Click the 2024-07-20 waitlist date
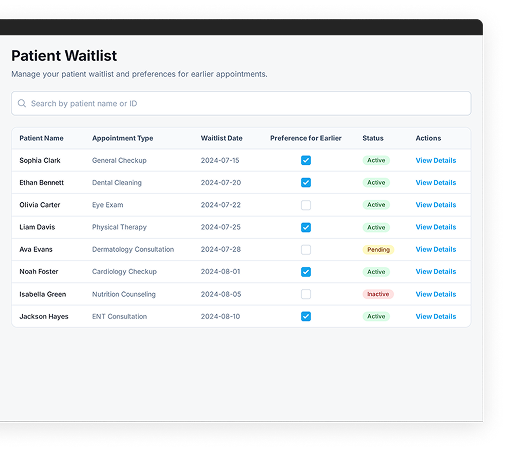The height and width of the screenshot is (450, 507). pyautogui.click(x=221, y=183)
